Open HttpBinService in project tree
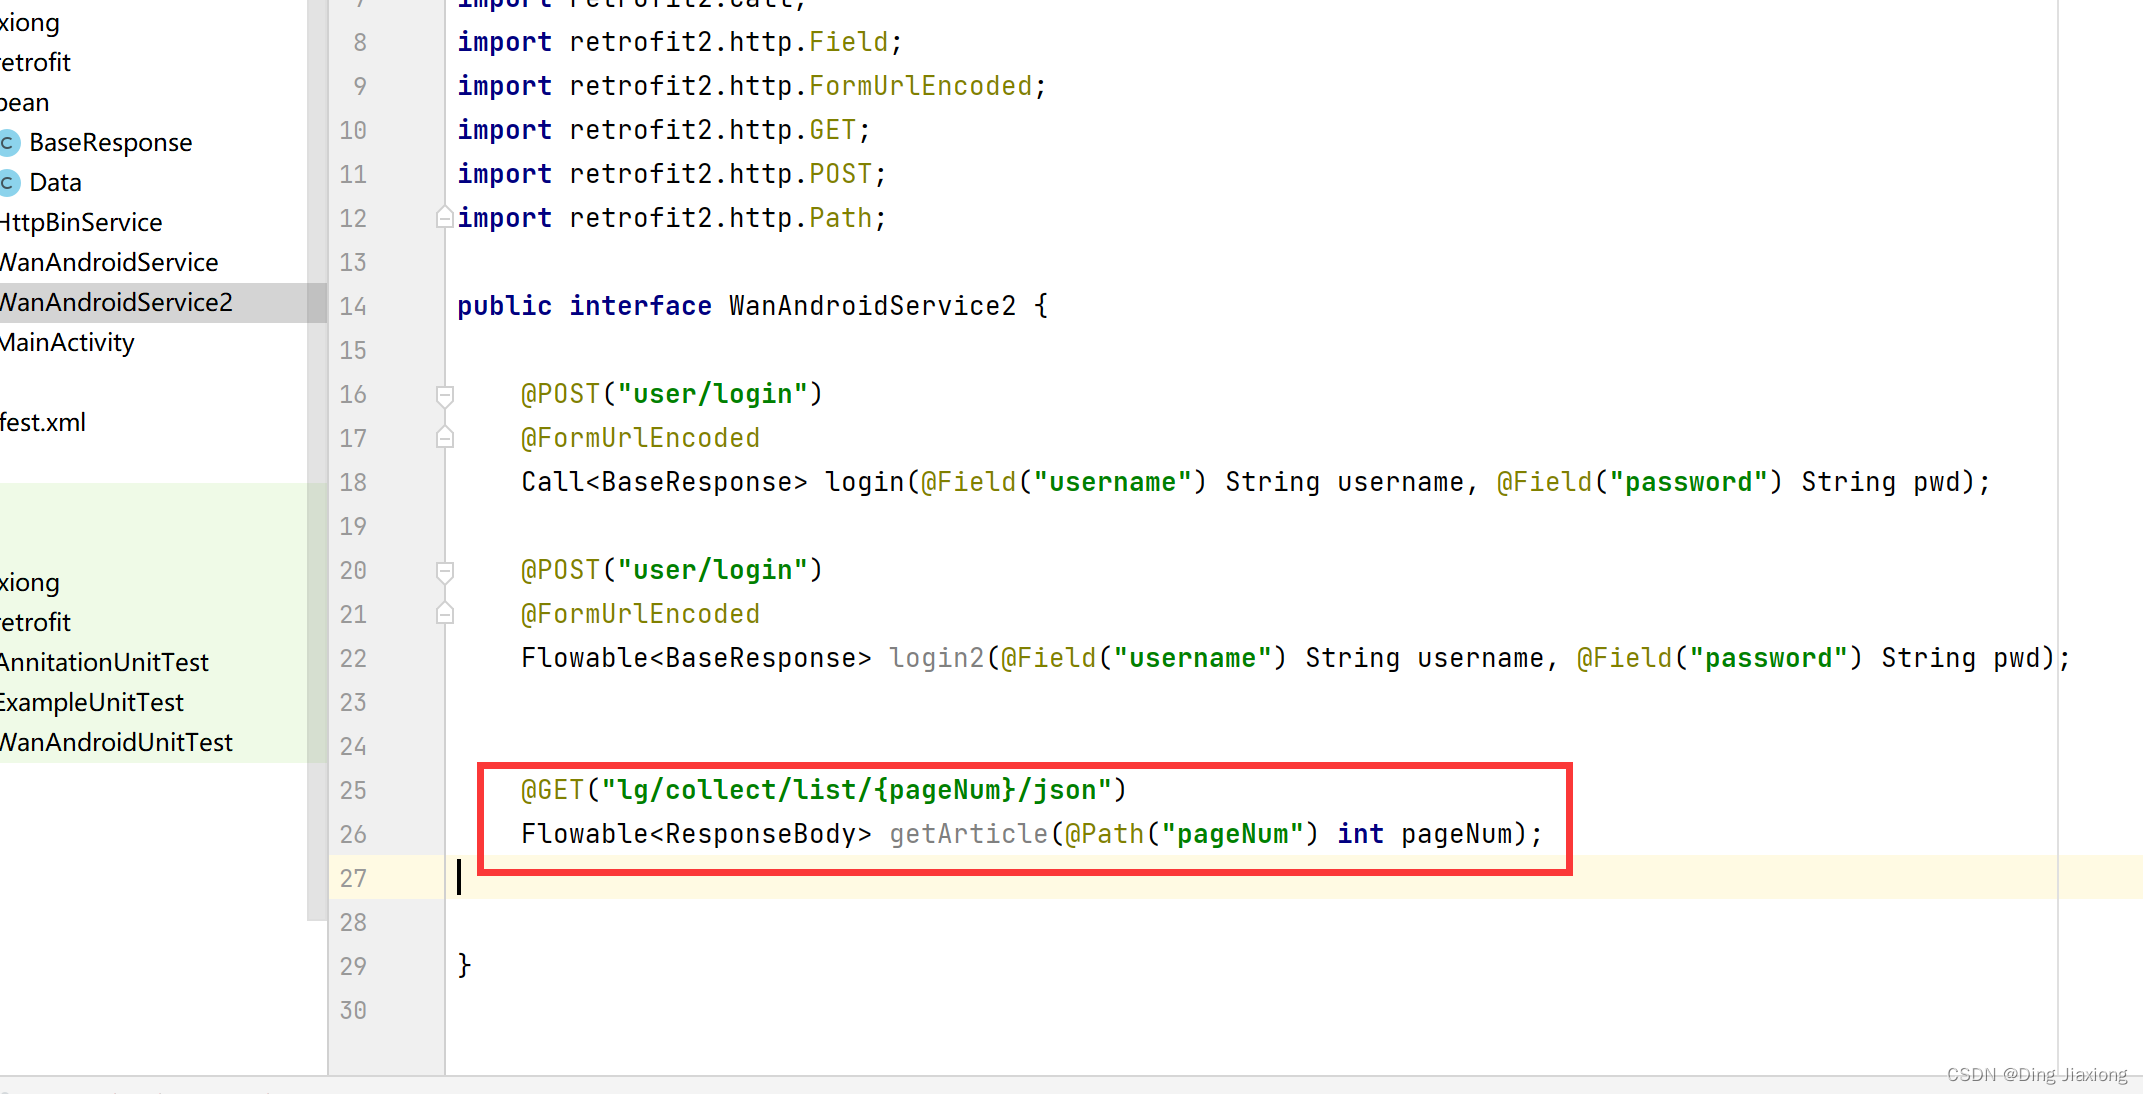 81,222
